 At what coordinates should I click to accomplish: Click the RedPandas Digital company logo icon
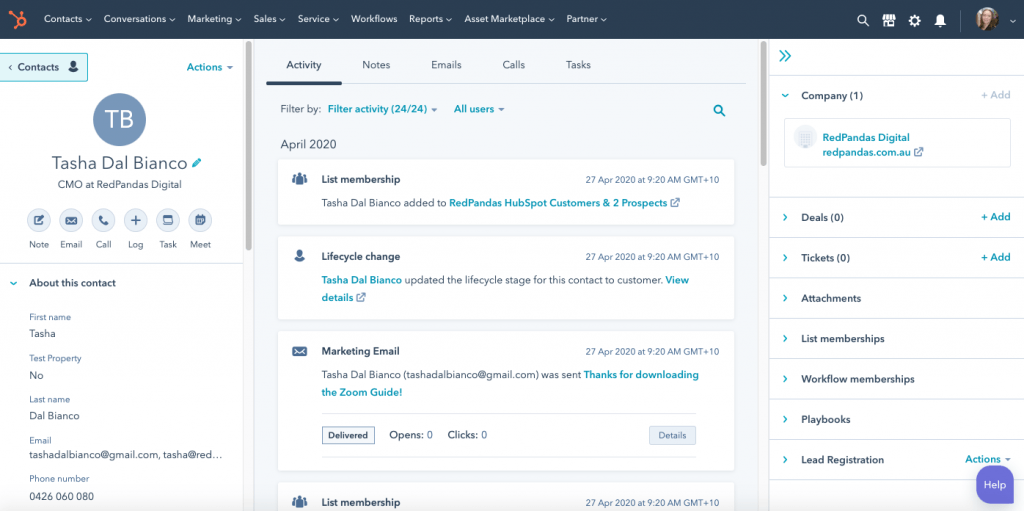coord(805,137)
